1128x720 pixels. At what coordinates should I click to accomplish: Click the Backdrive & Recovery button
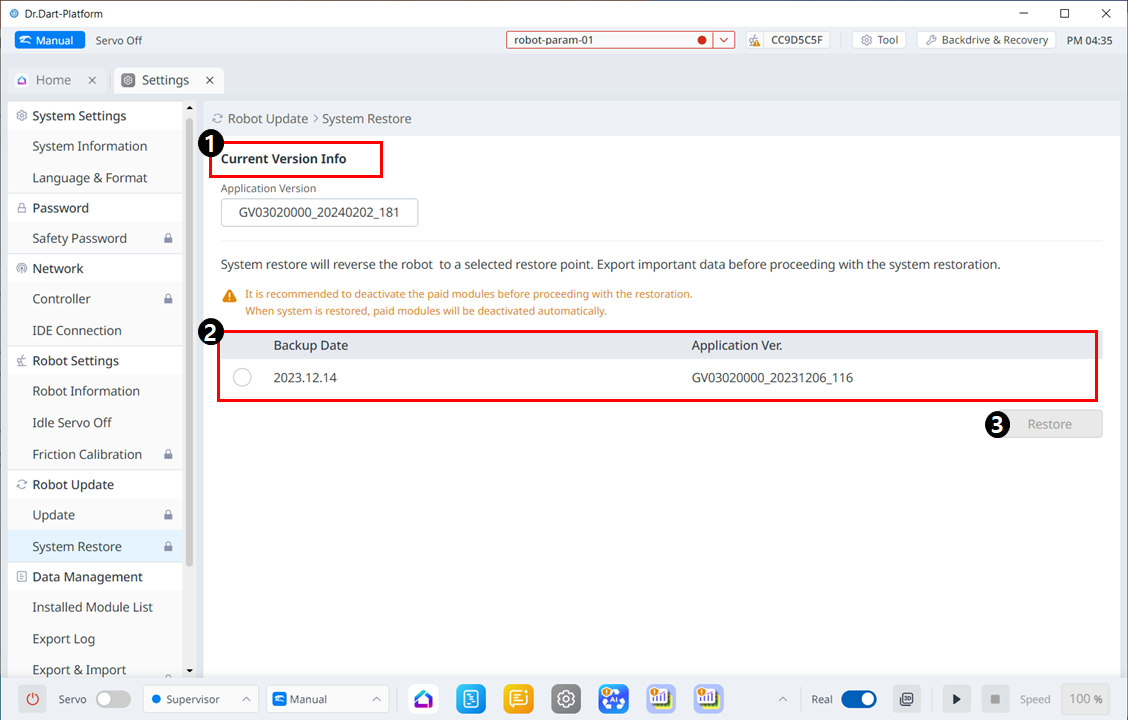(986, 40)
